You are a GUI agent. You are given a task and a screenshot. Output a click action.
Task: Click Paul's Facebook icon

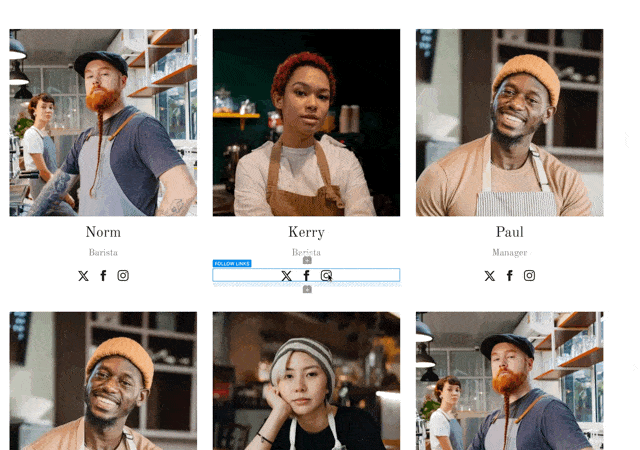coord(509,276)
